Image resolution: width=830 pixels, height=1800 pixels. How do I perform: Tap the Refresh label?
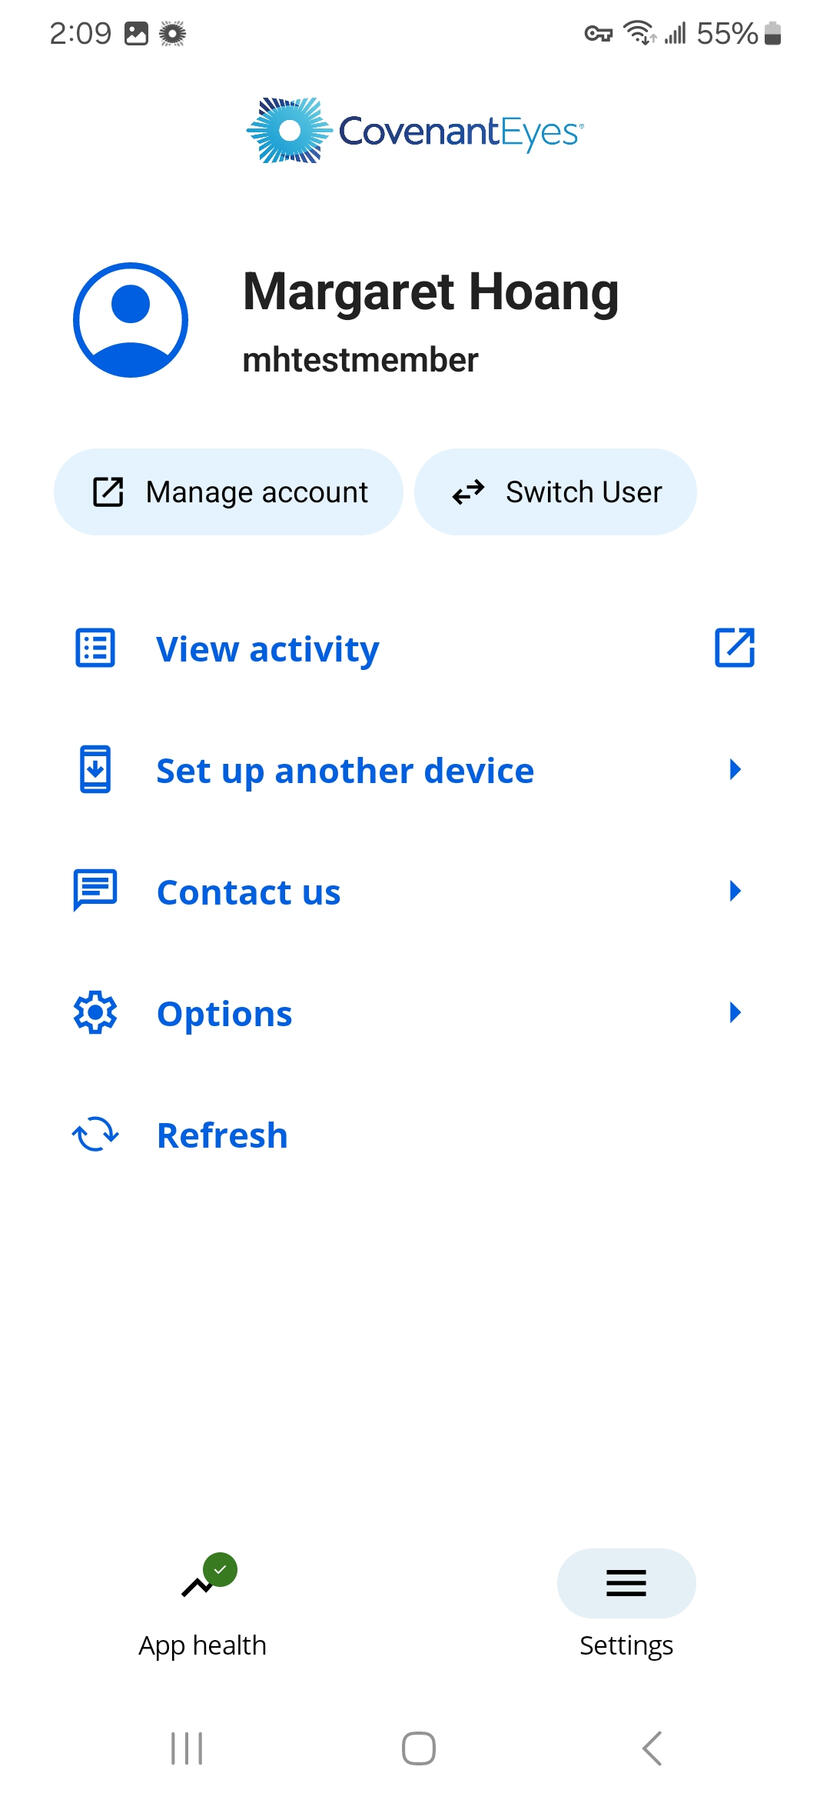pos(222,1135)
